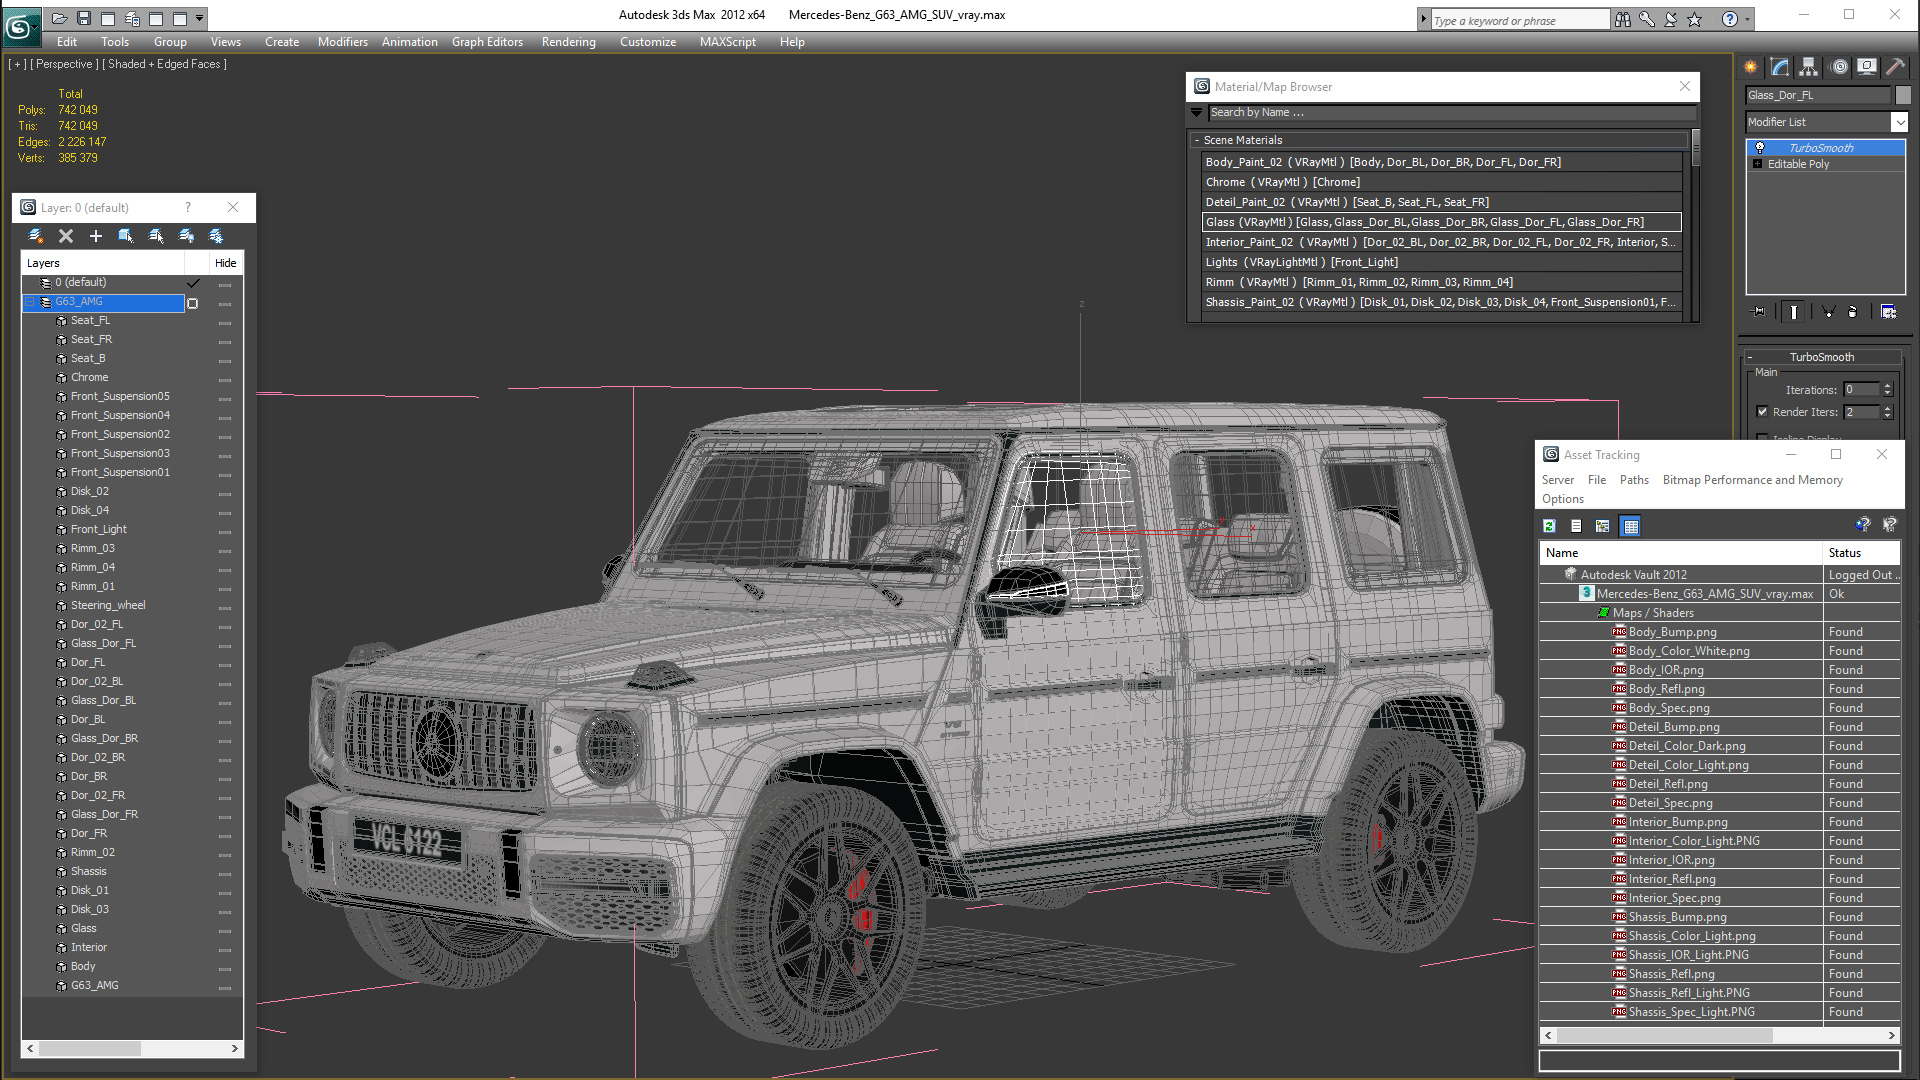Toggle hide state of Body layer row
This screenshot has width=1920, height=1080.
point(225,968)
